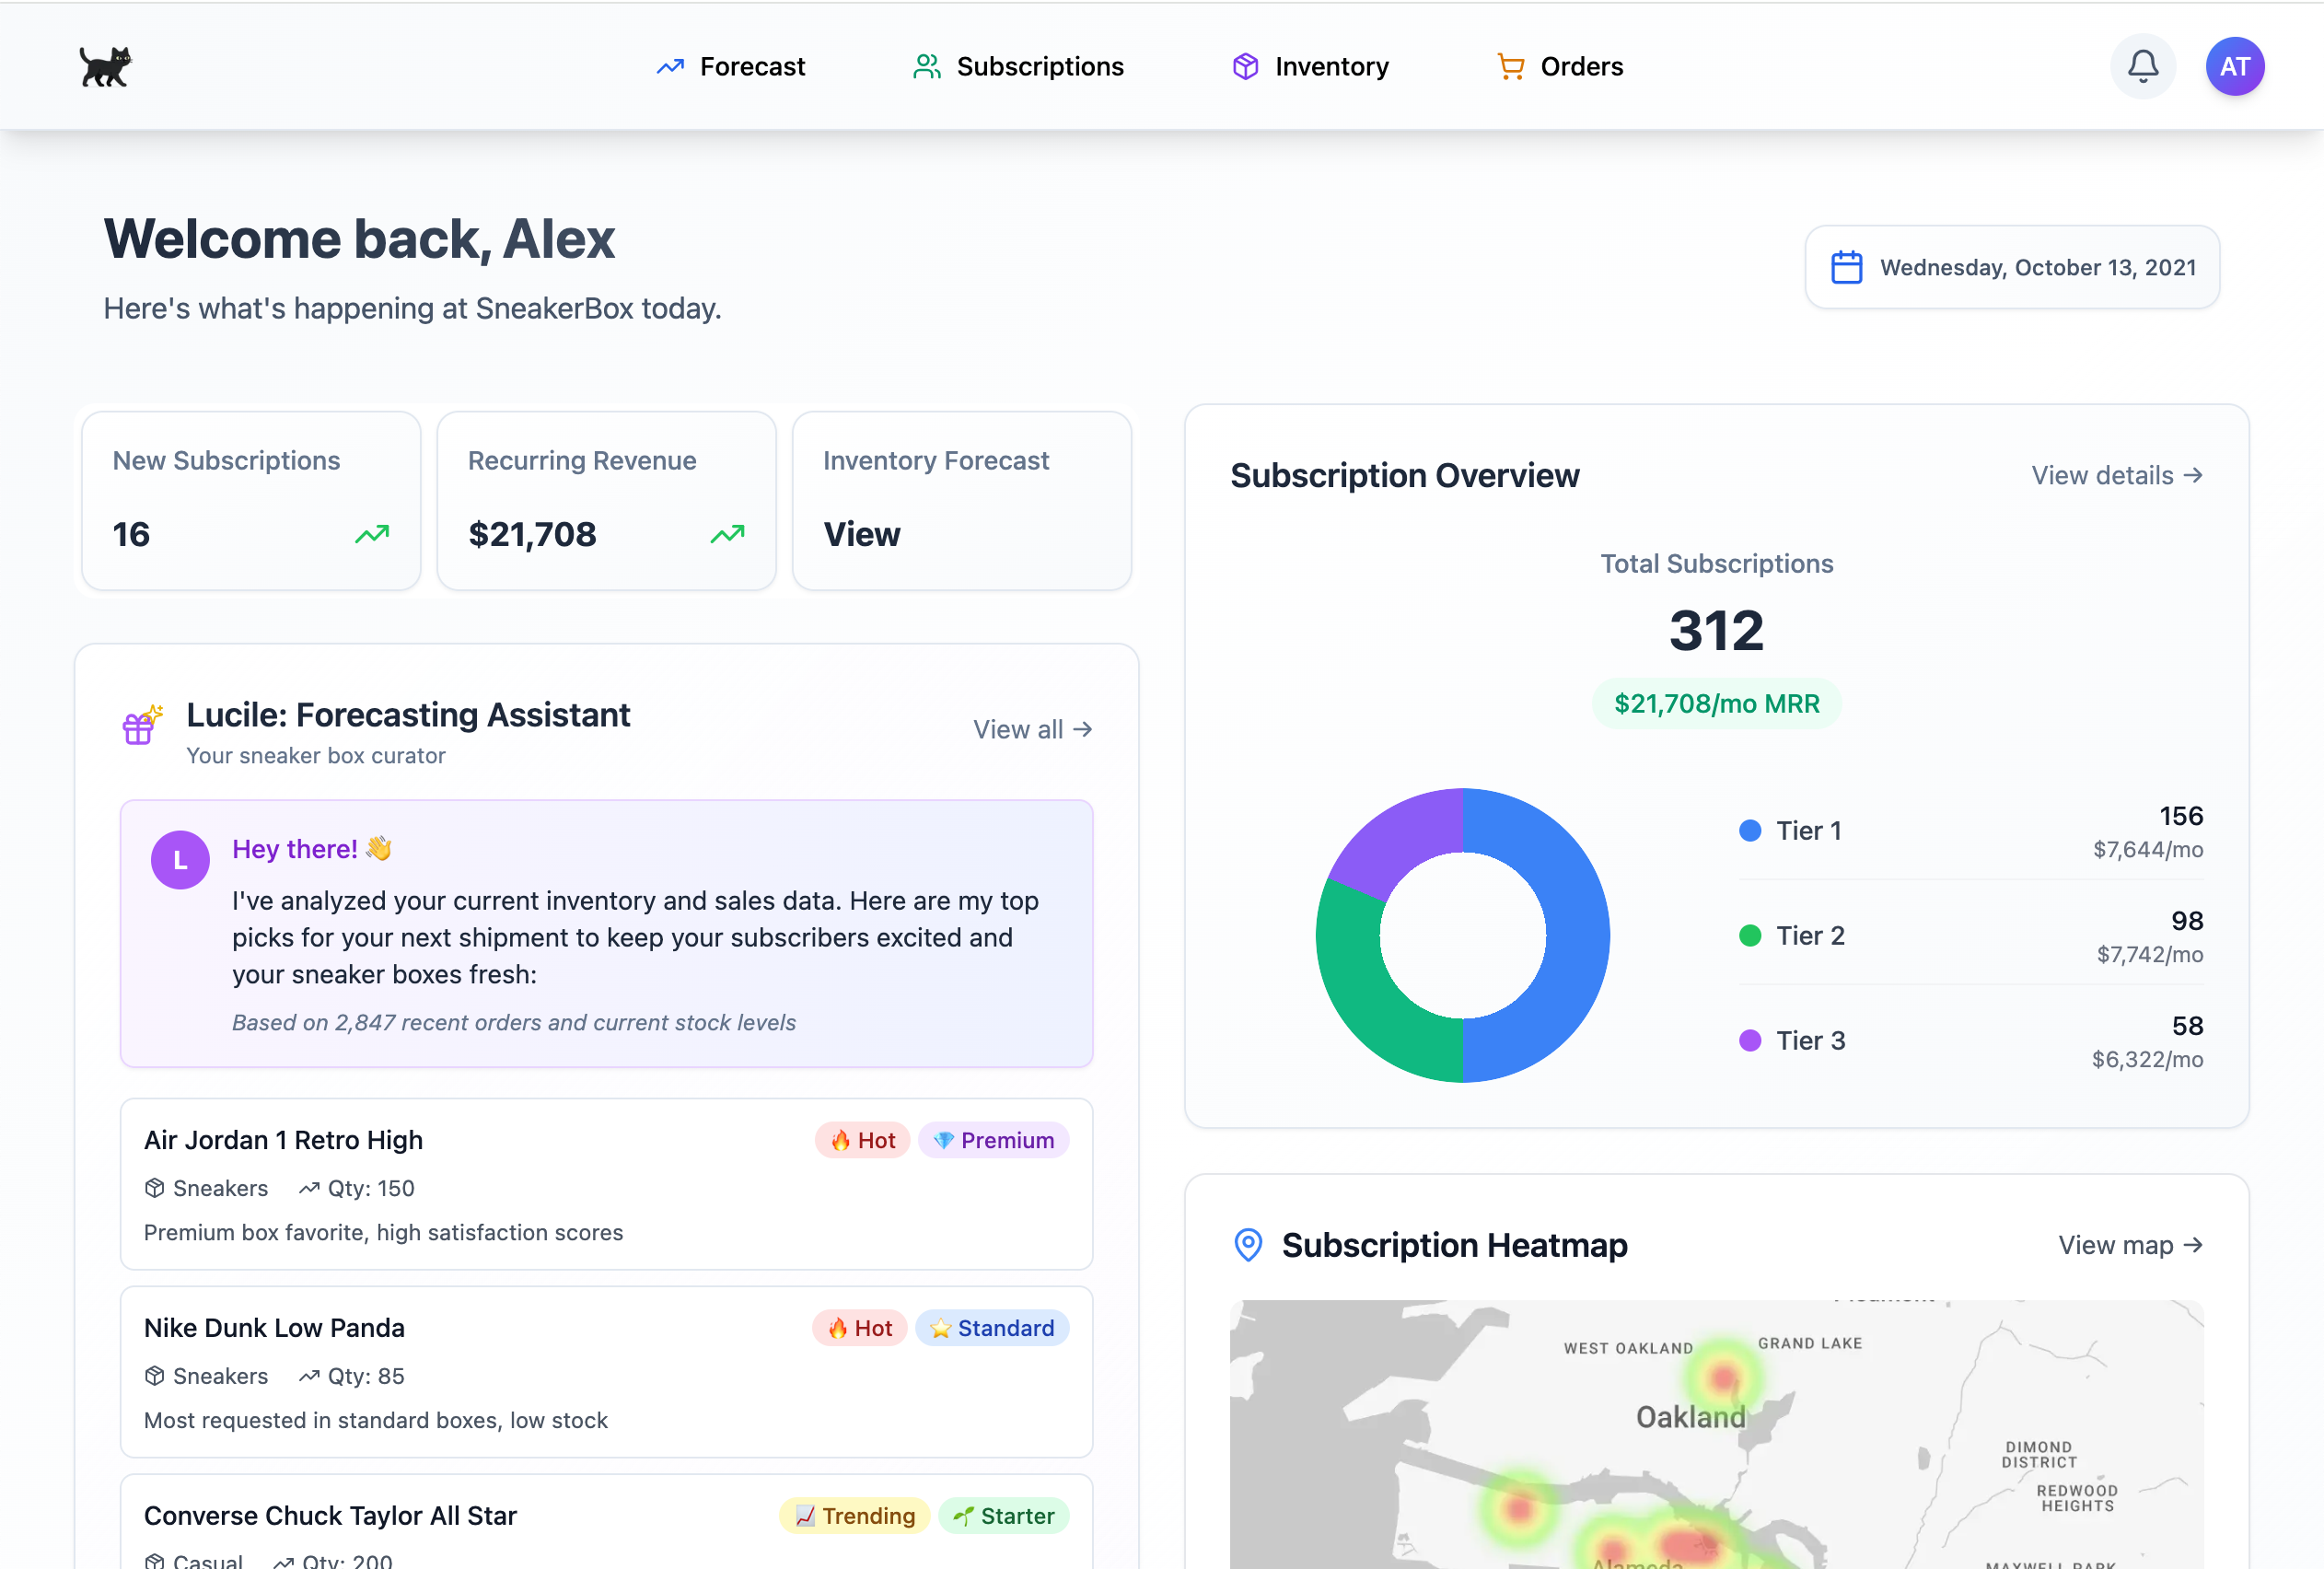Image resolution: width=2324 pixels, height=1569 pixels.
Task: Click the heatmap location pin icon
Action: click(1248, 1245)
